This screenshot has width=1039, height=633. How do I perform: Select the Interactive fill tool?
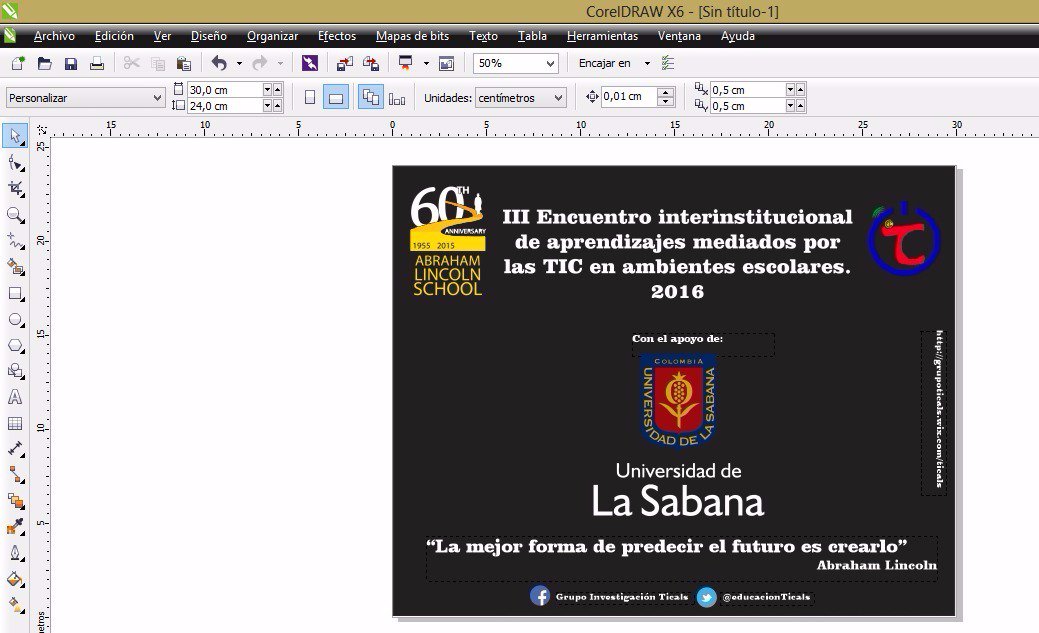pyautogui.click(x=15, y=605)
